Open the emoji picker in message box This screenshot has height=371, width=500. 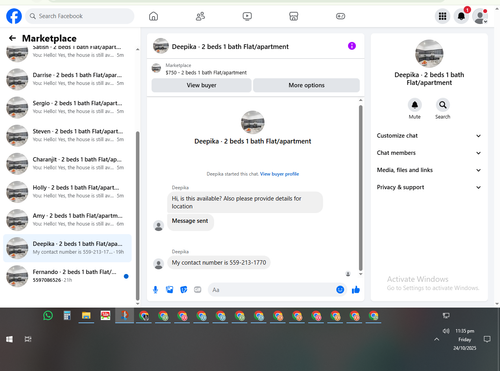tap(340, 290)
